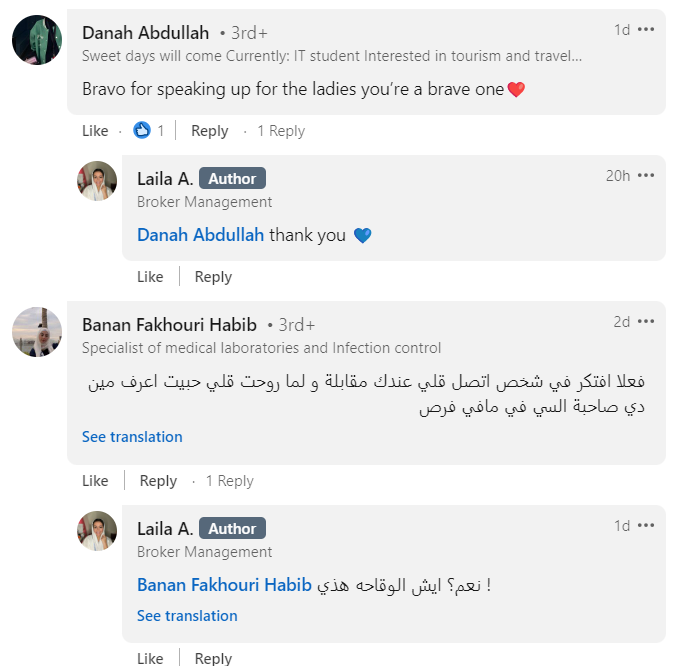This screenshot has height=666, width=677.
Task: Open Danah Abdullah's comment options menu
Action: click(646, 30)
